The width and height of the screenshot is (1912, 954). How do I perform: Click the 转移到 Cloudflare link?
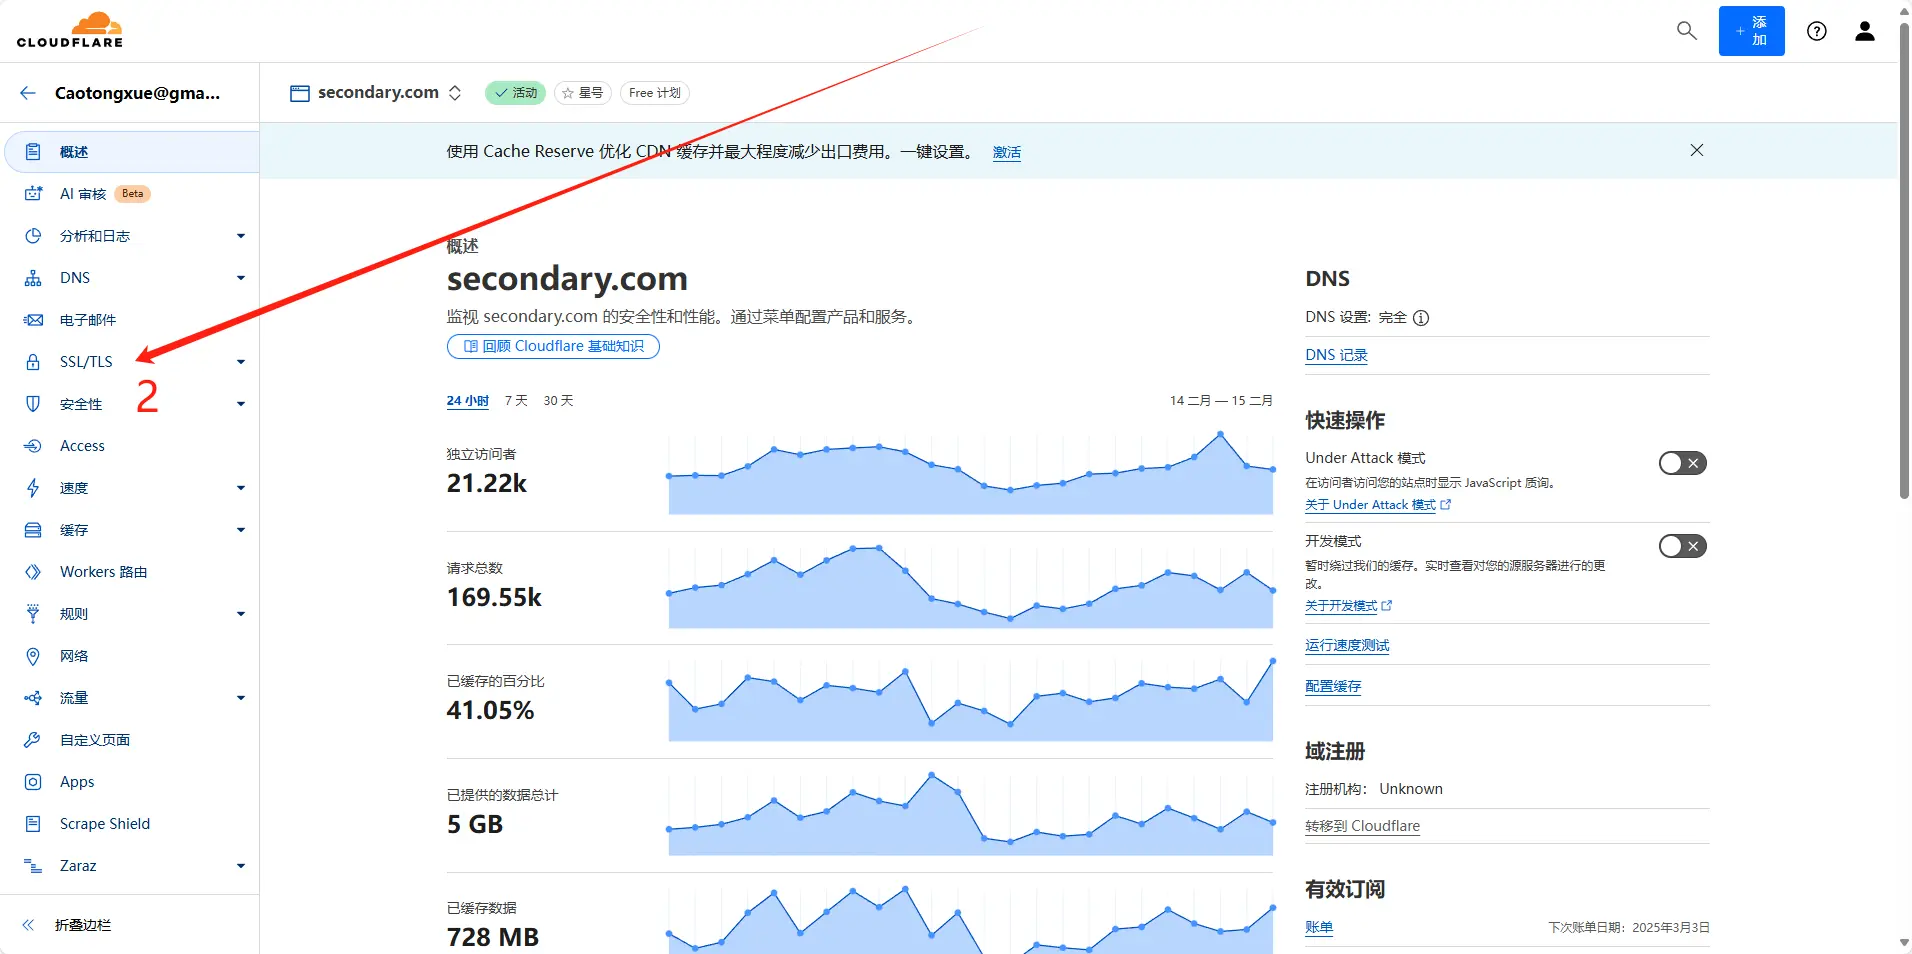click(1362, 826)
